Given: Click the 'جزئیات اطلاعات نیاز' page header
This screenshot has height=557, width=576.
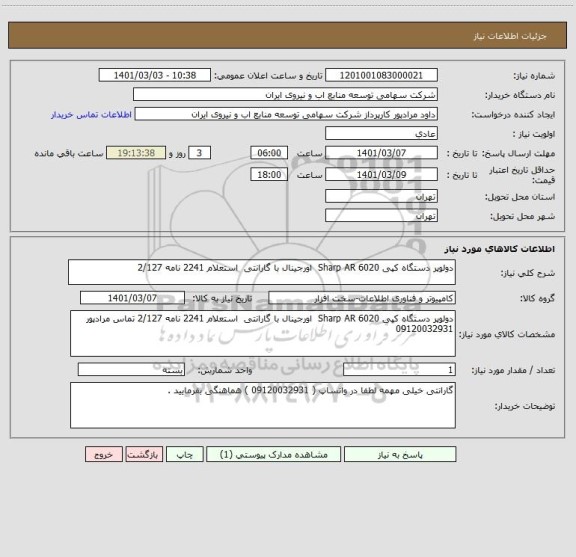Looking at the screenshot, I should click(x=510, y=36).
